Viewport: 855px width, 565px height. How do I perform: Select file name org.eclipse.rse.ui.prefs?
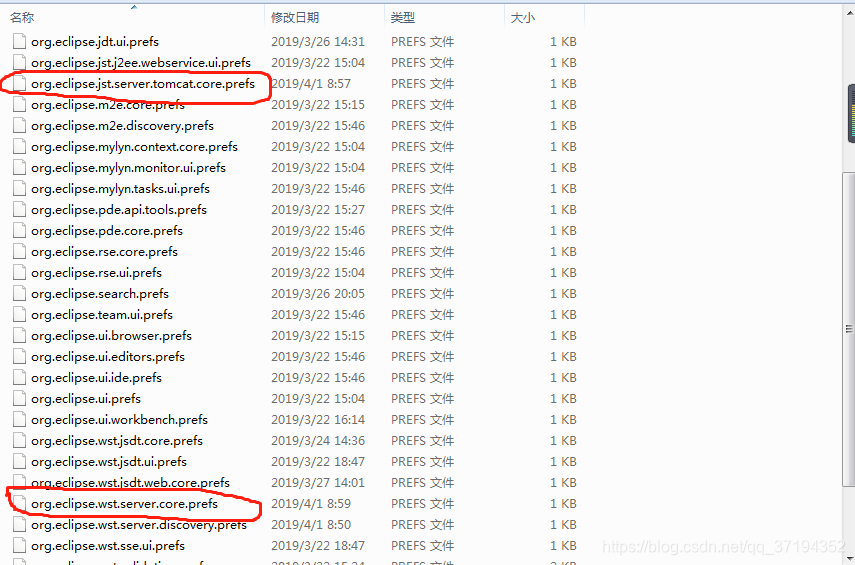[97, 273]
